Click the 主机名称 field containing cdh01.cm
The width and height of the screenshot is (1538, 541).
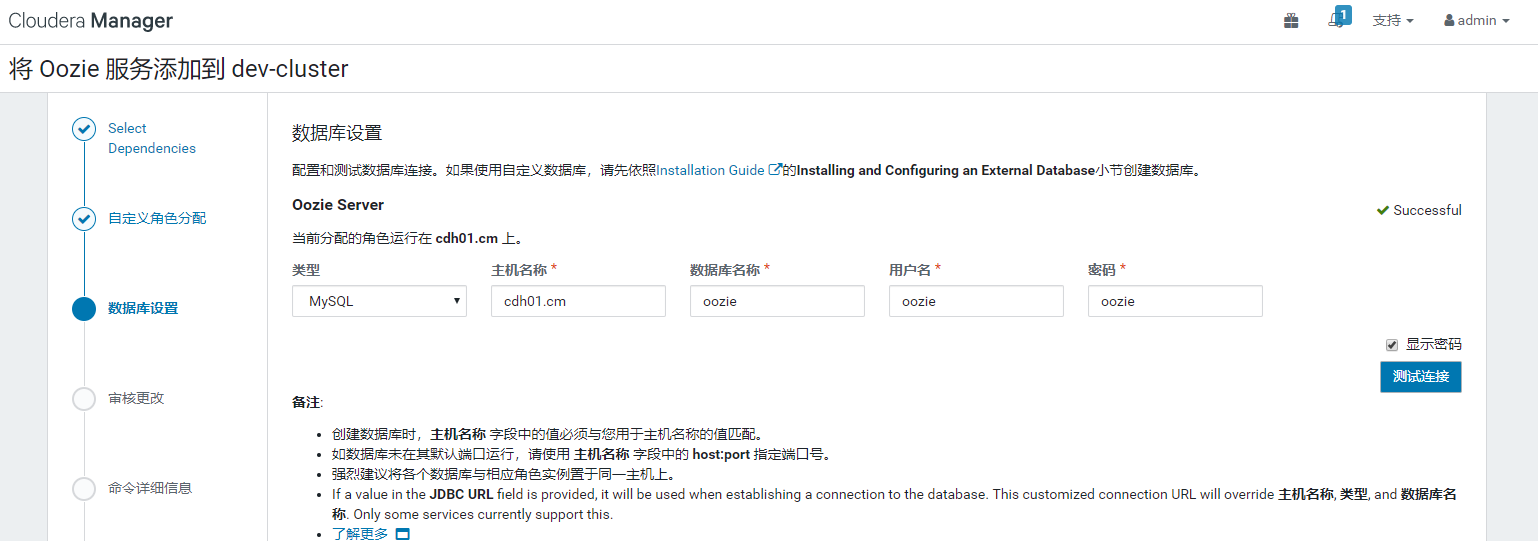tap(578, 301)
